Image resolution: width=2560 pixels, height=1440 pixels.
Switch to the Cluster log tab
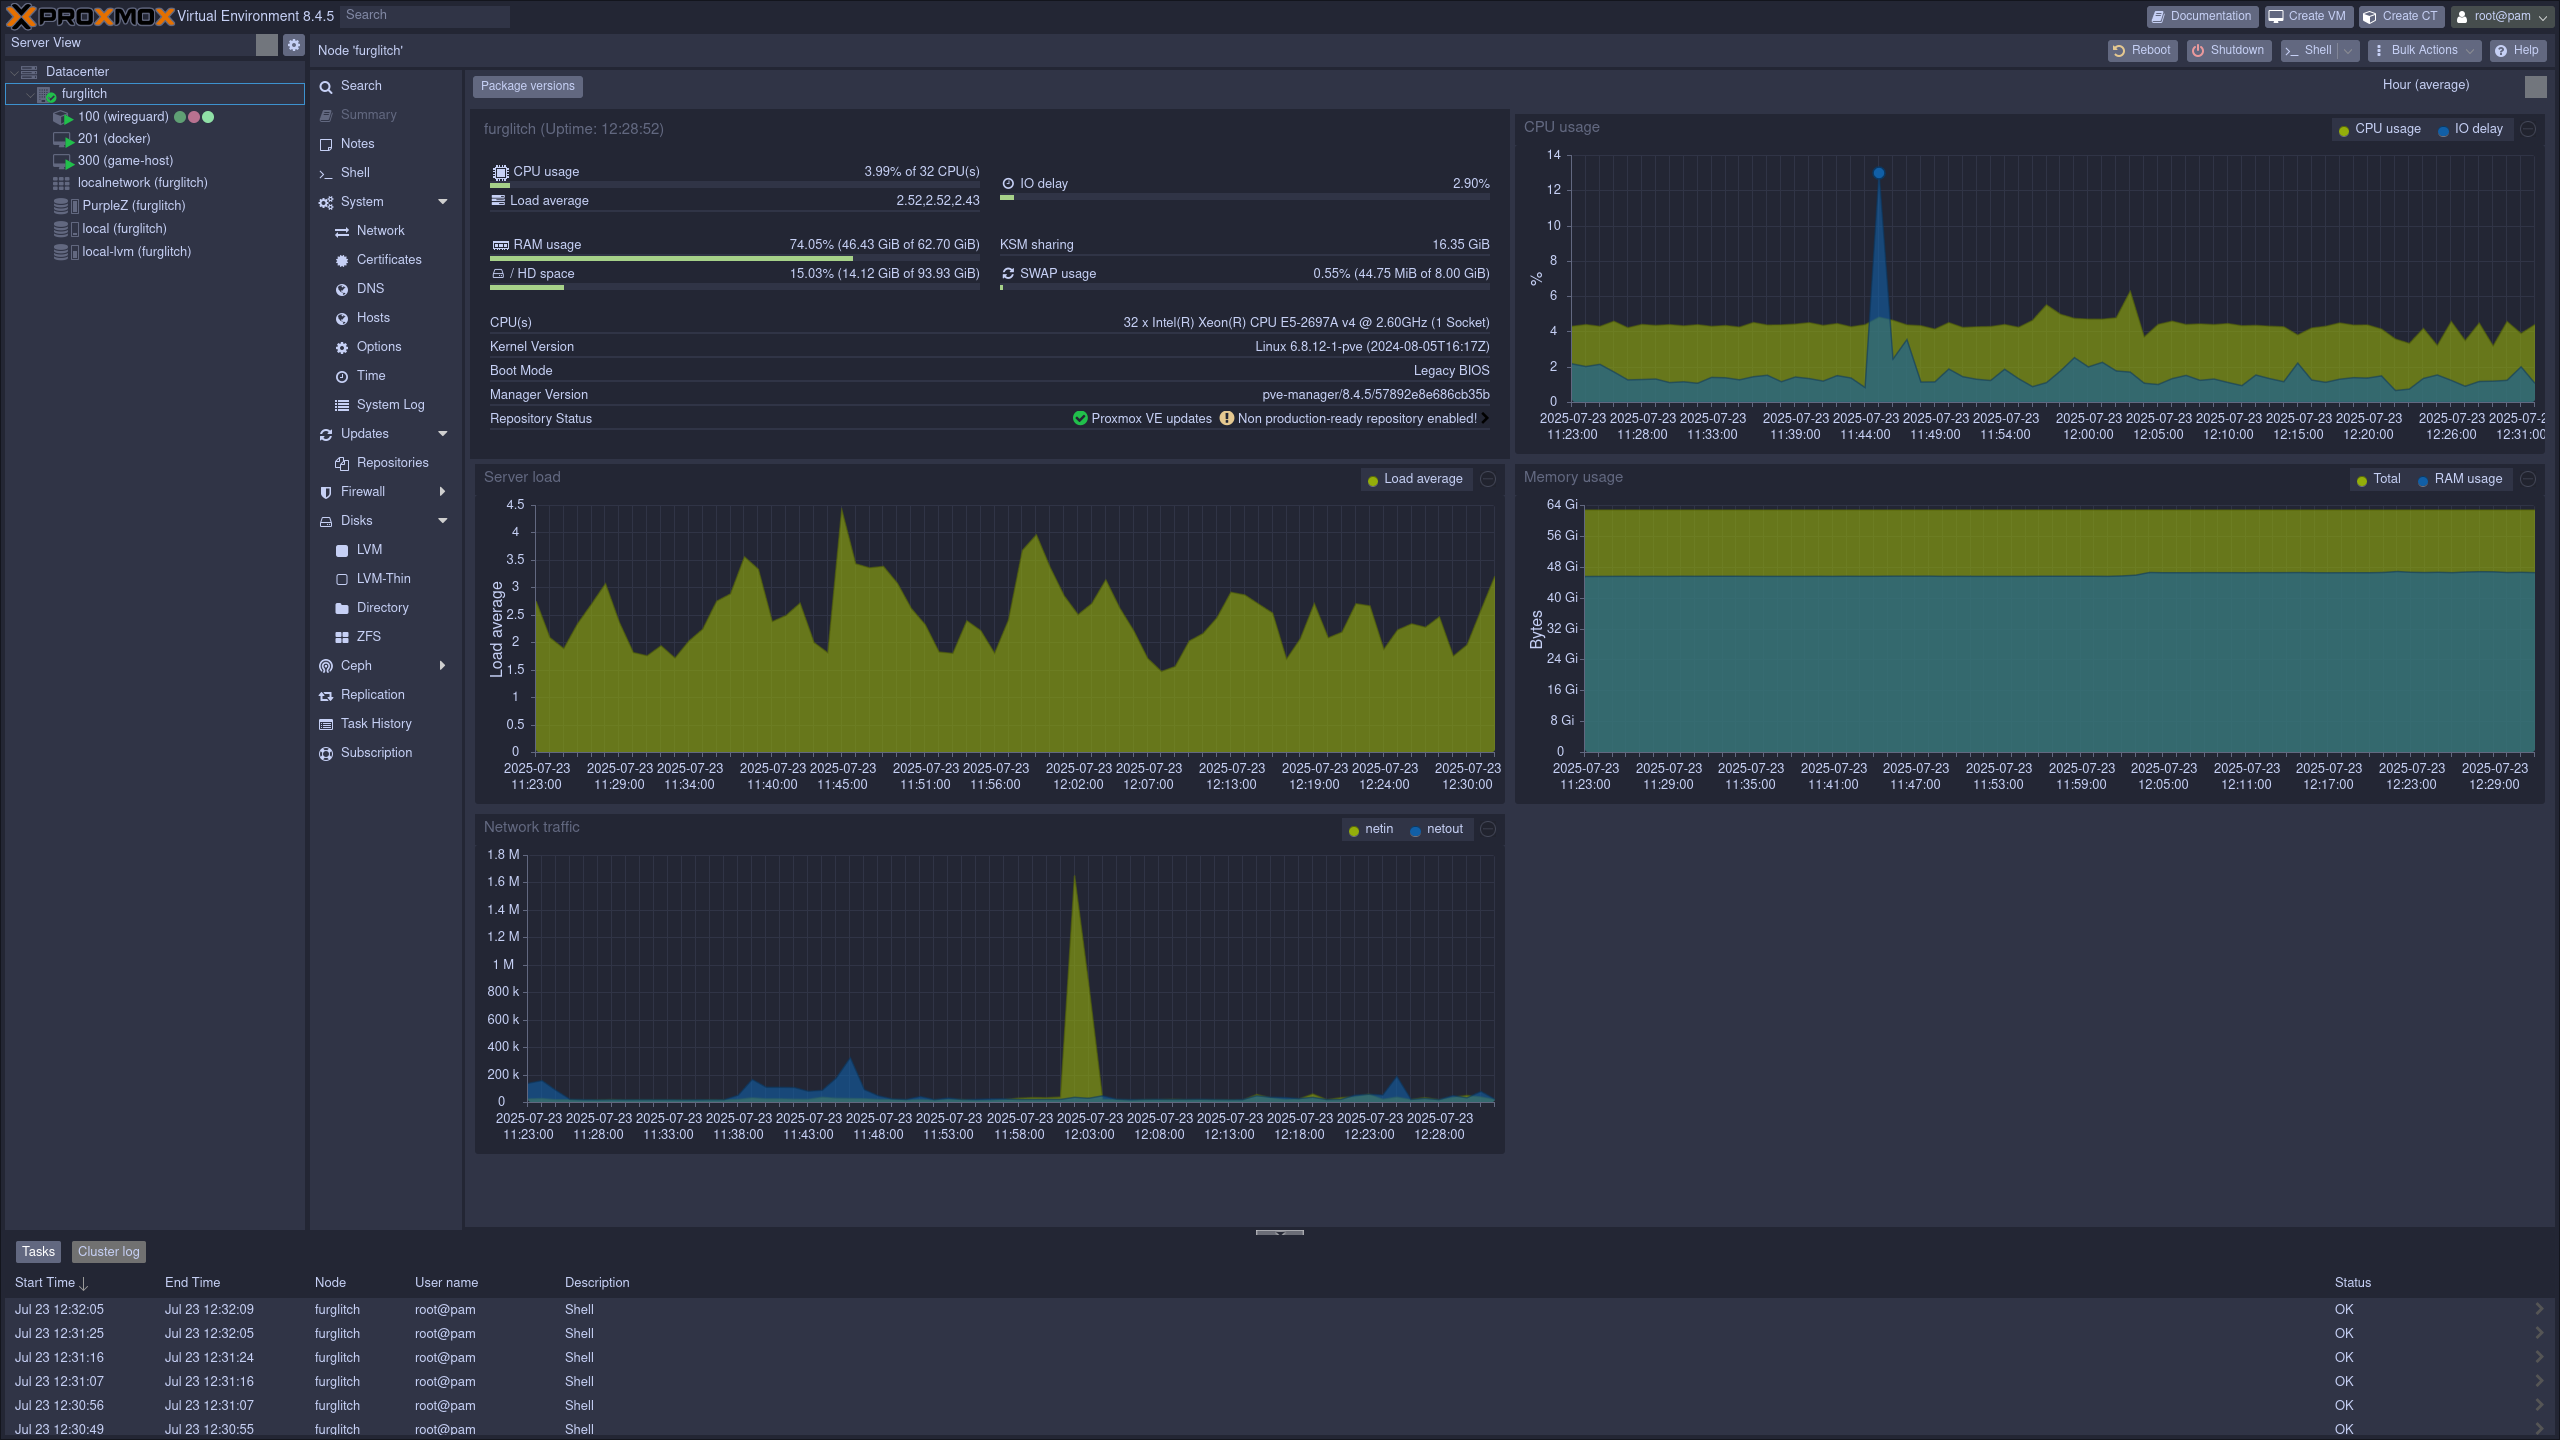click(108, 1251)
